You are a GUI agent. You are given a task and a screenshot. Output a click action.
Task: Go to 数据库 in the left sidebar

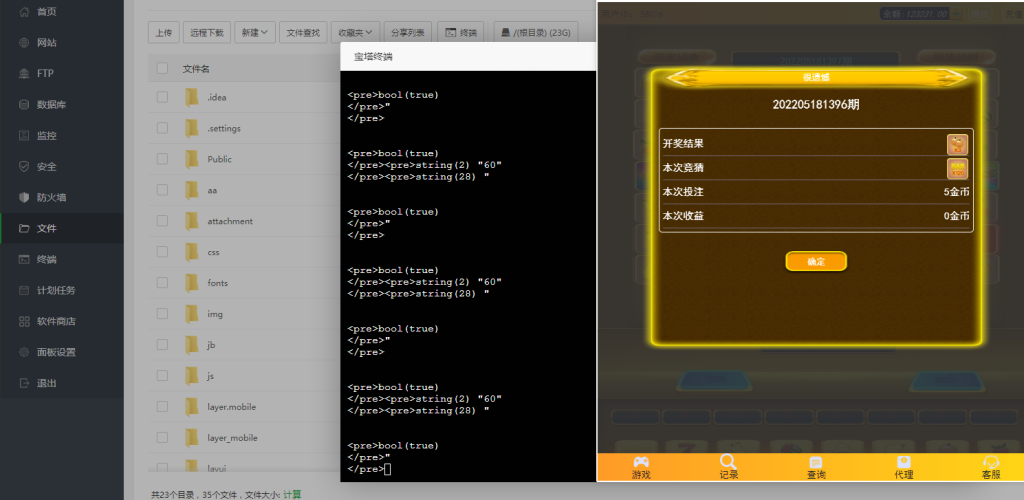[51, 105]
